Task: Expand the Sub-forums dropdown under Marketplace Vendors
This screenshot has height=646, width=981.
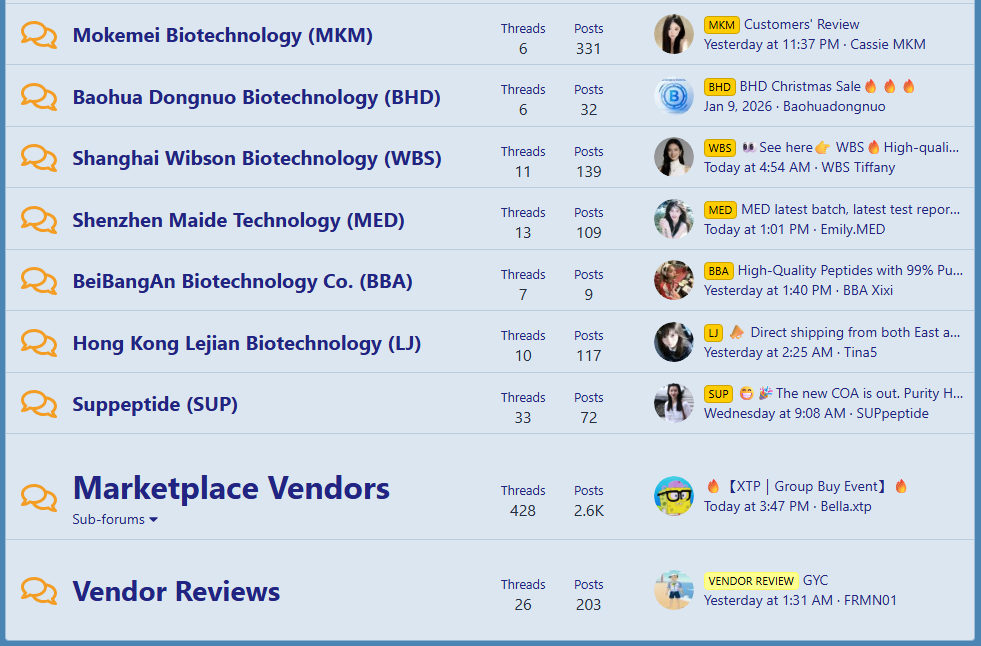Action: click(115, 520)
